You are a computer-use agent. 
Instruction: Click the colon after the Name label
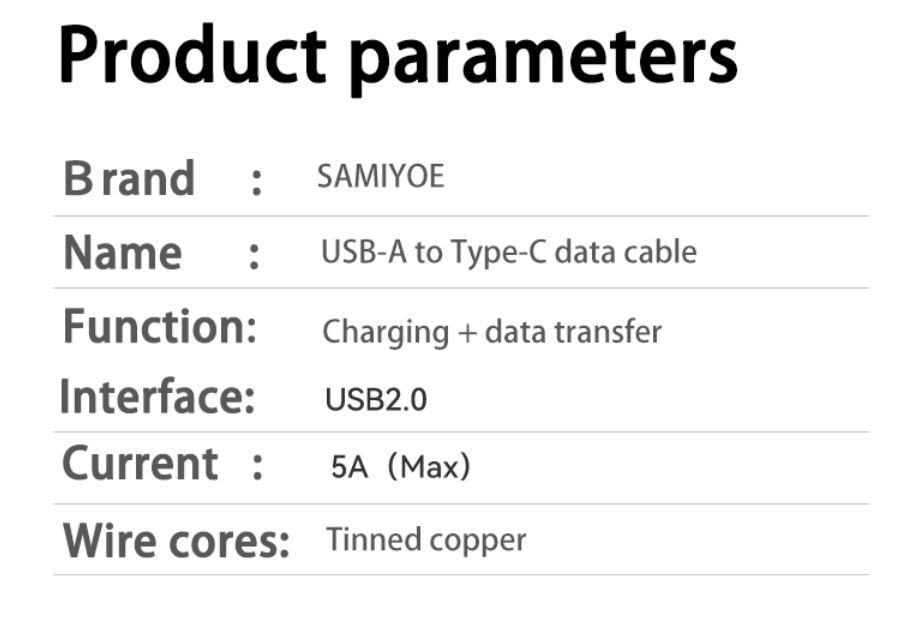[254, 254]
